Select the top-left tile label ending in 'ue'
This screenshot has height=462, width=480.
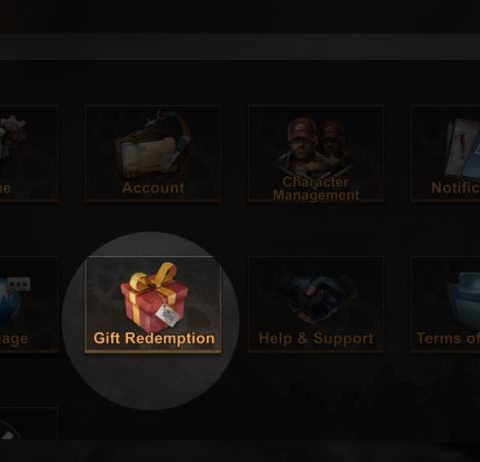point(5,188)
